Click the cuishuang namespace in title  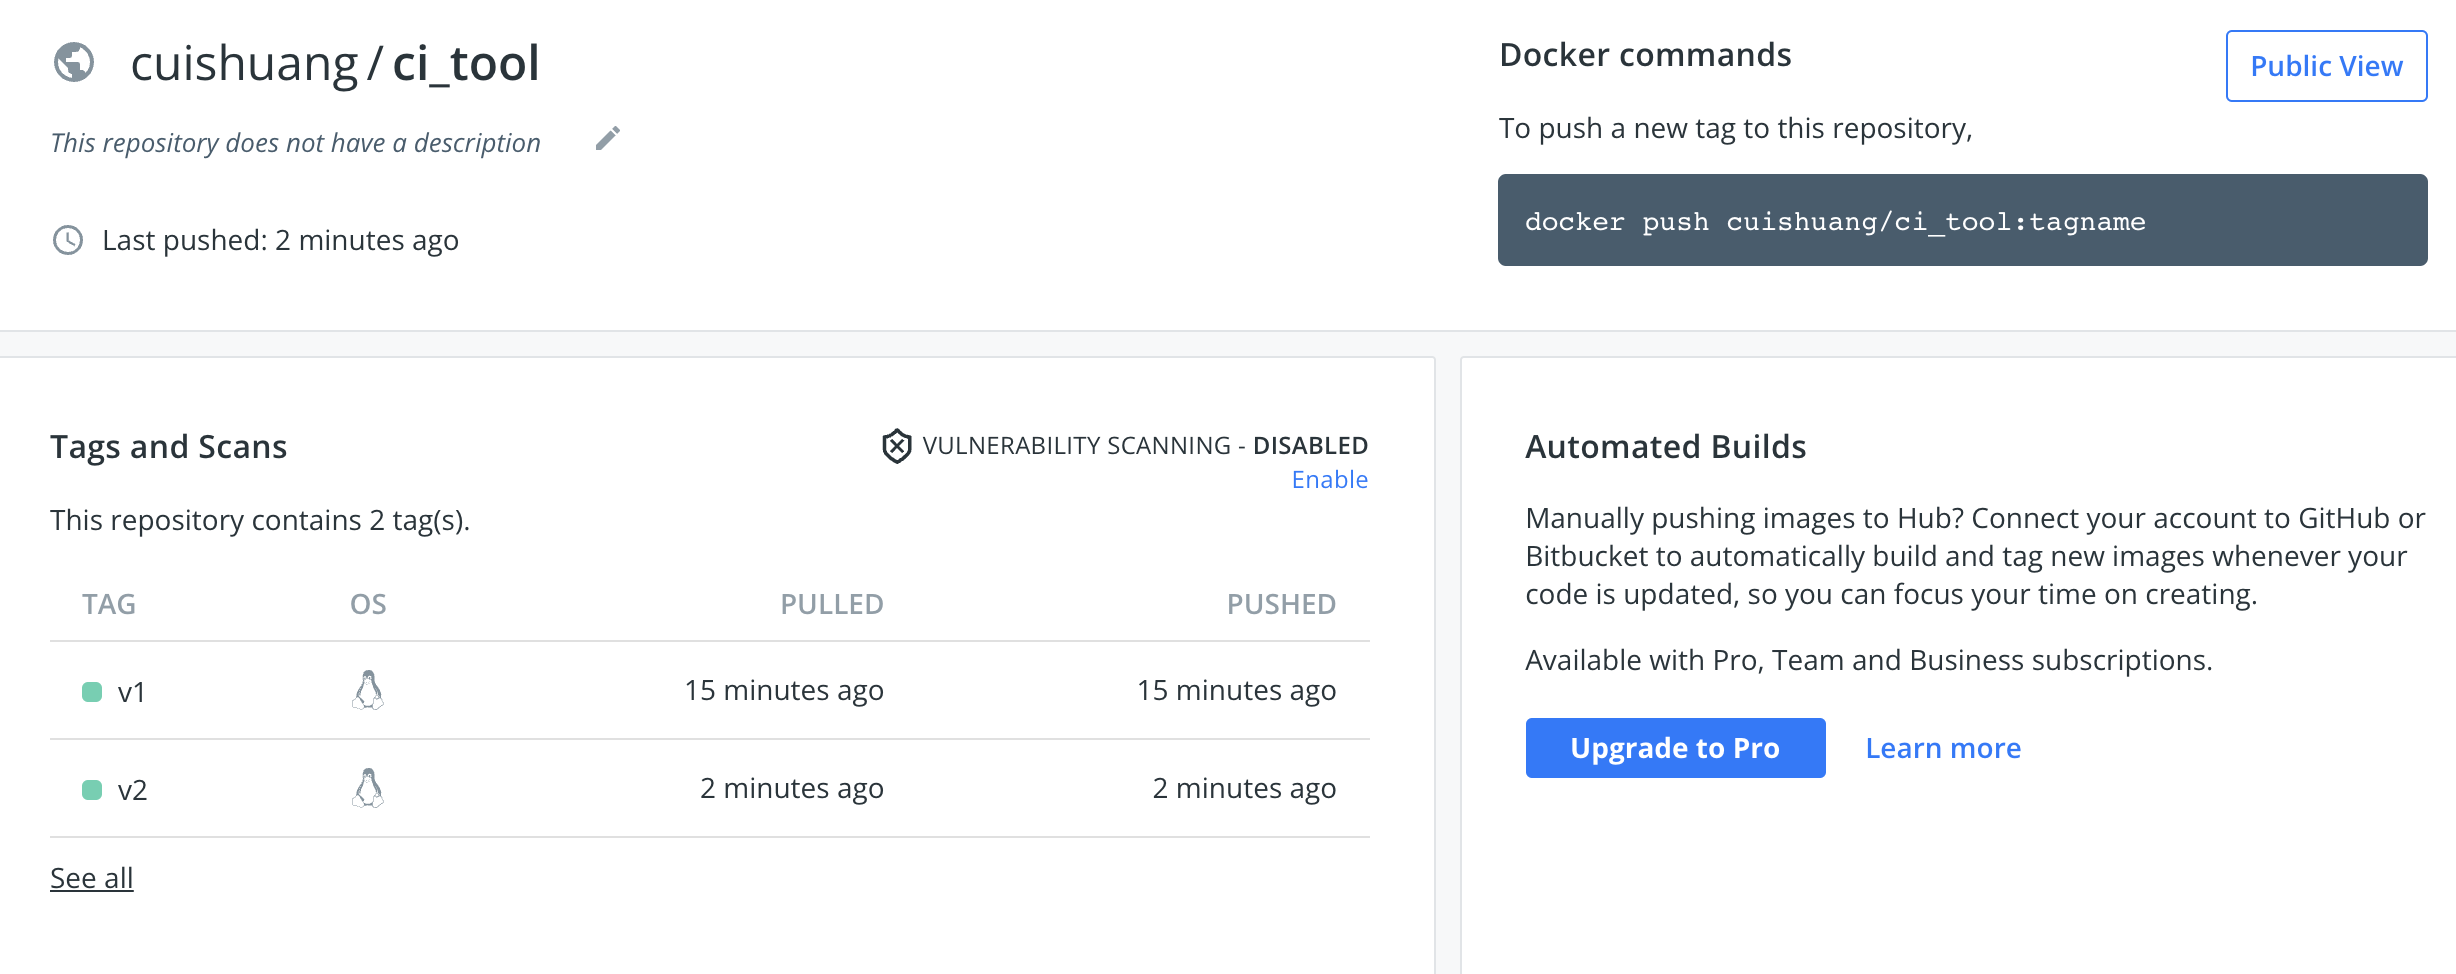tap(244, 63)
